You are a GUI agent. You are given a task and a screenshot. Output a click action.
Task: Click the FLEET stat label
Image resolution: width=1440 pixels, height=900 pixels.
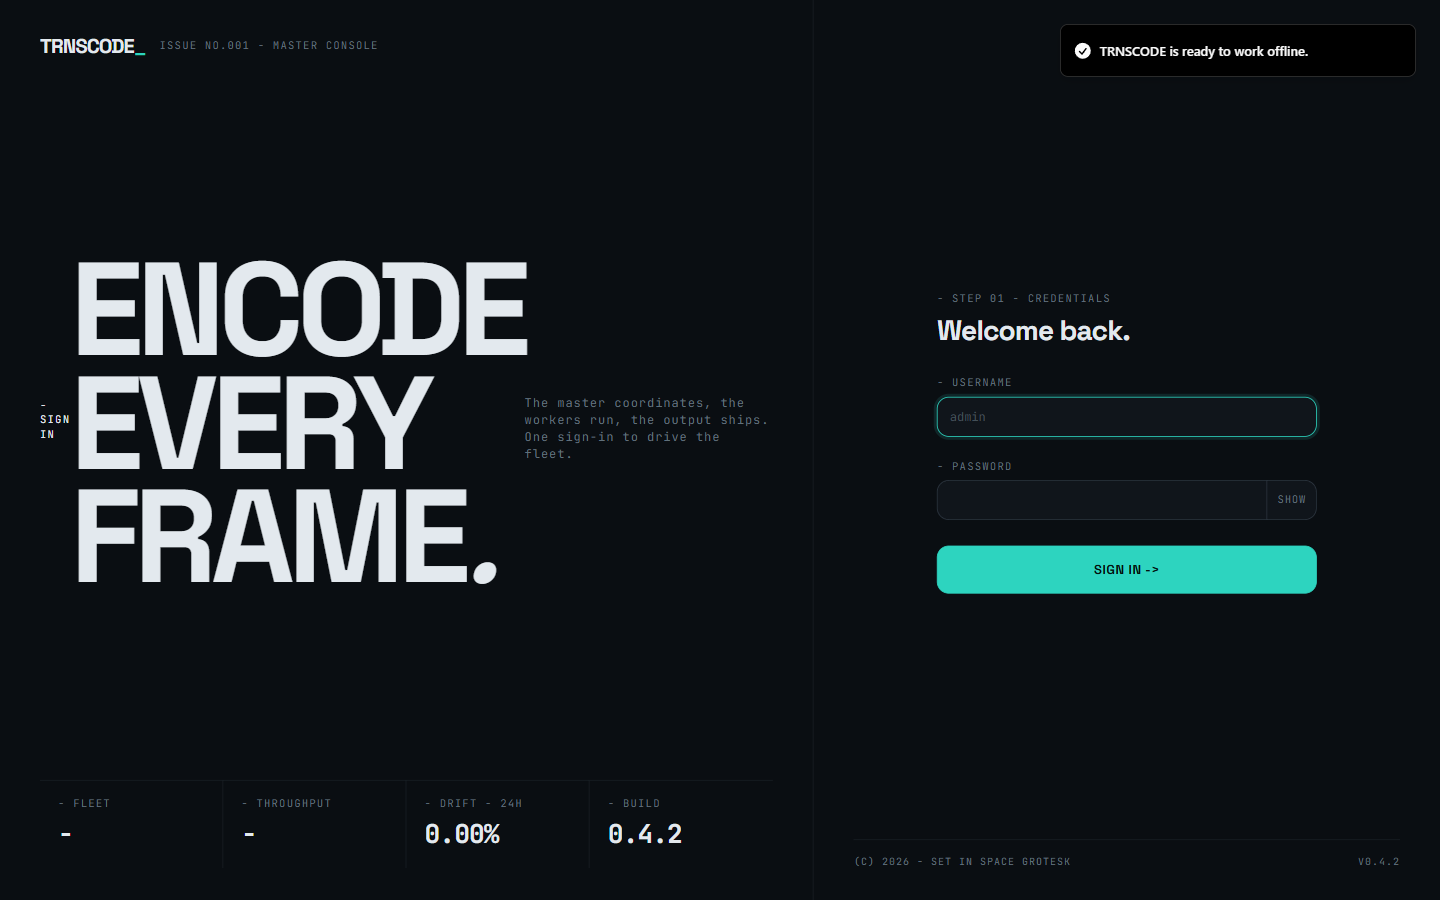coord(85,804)
